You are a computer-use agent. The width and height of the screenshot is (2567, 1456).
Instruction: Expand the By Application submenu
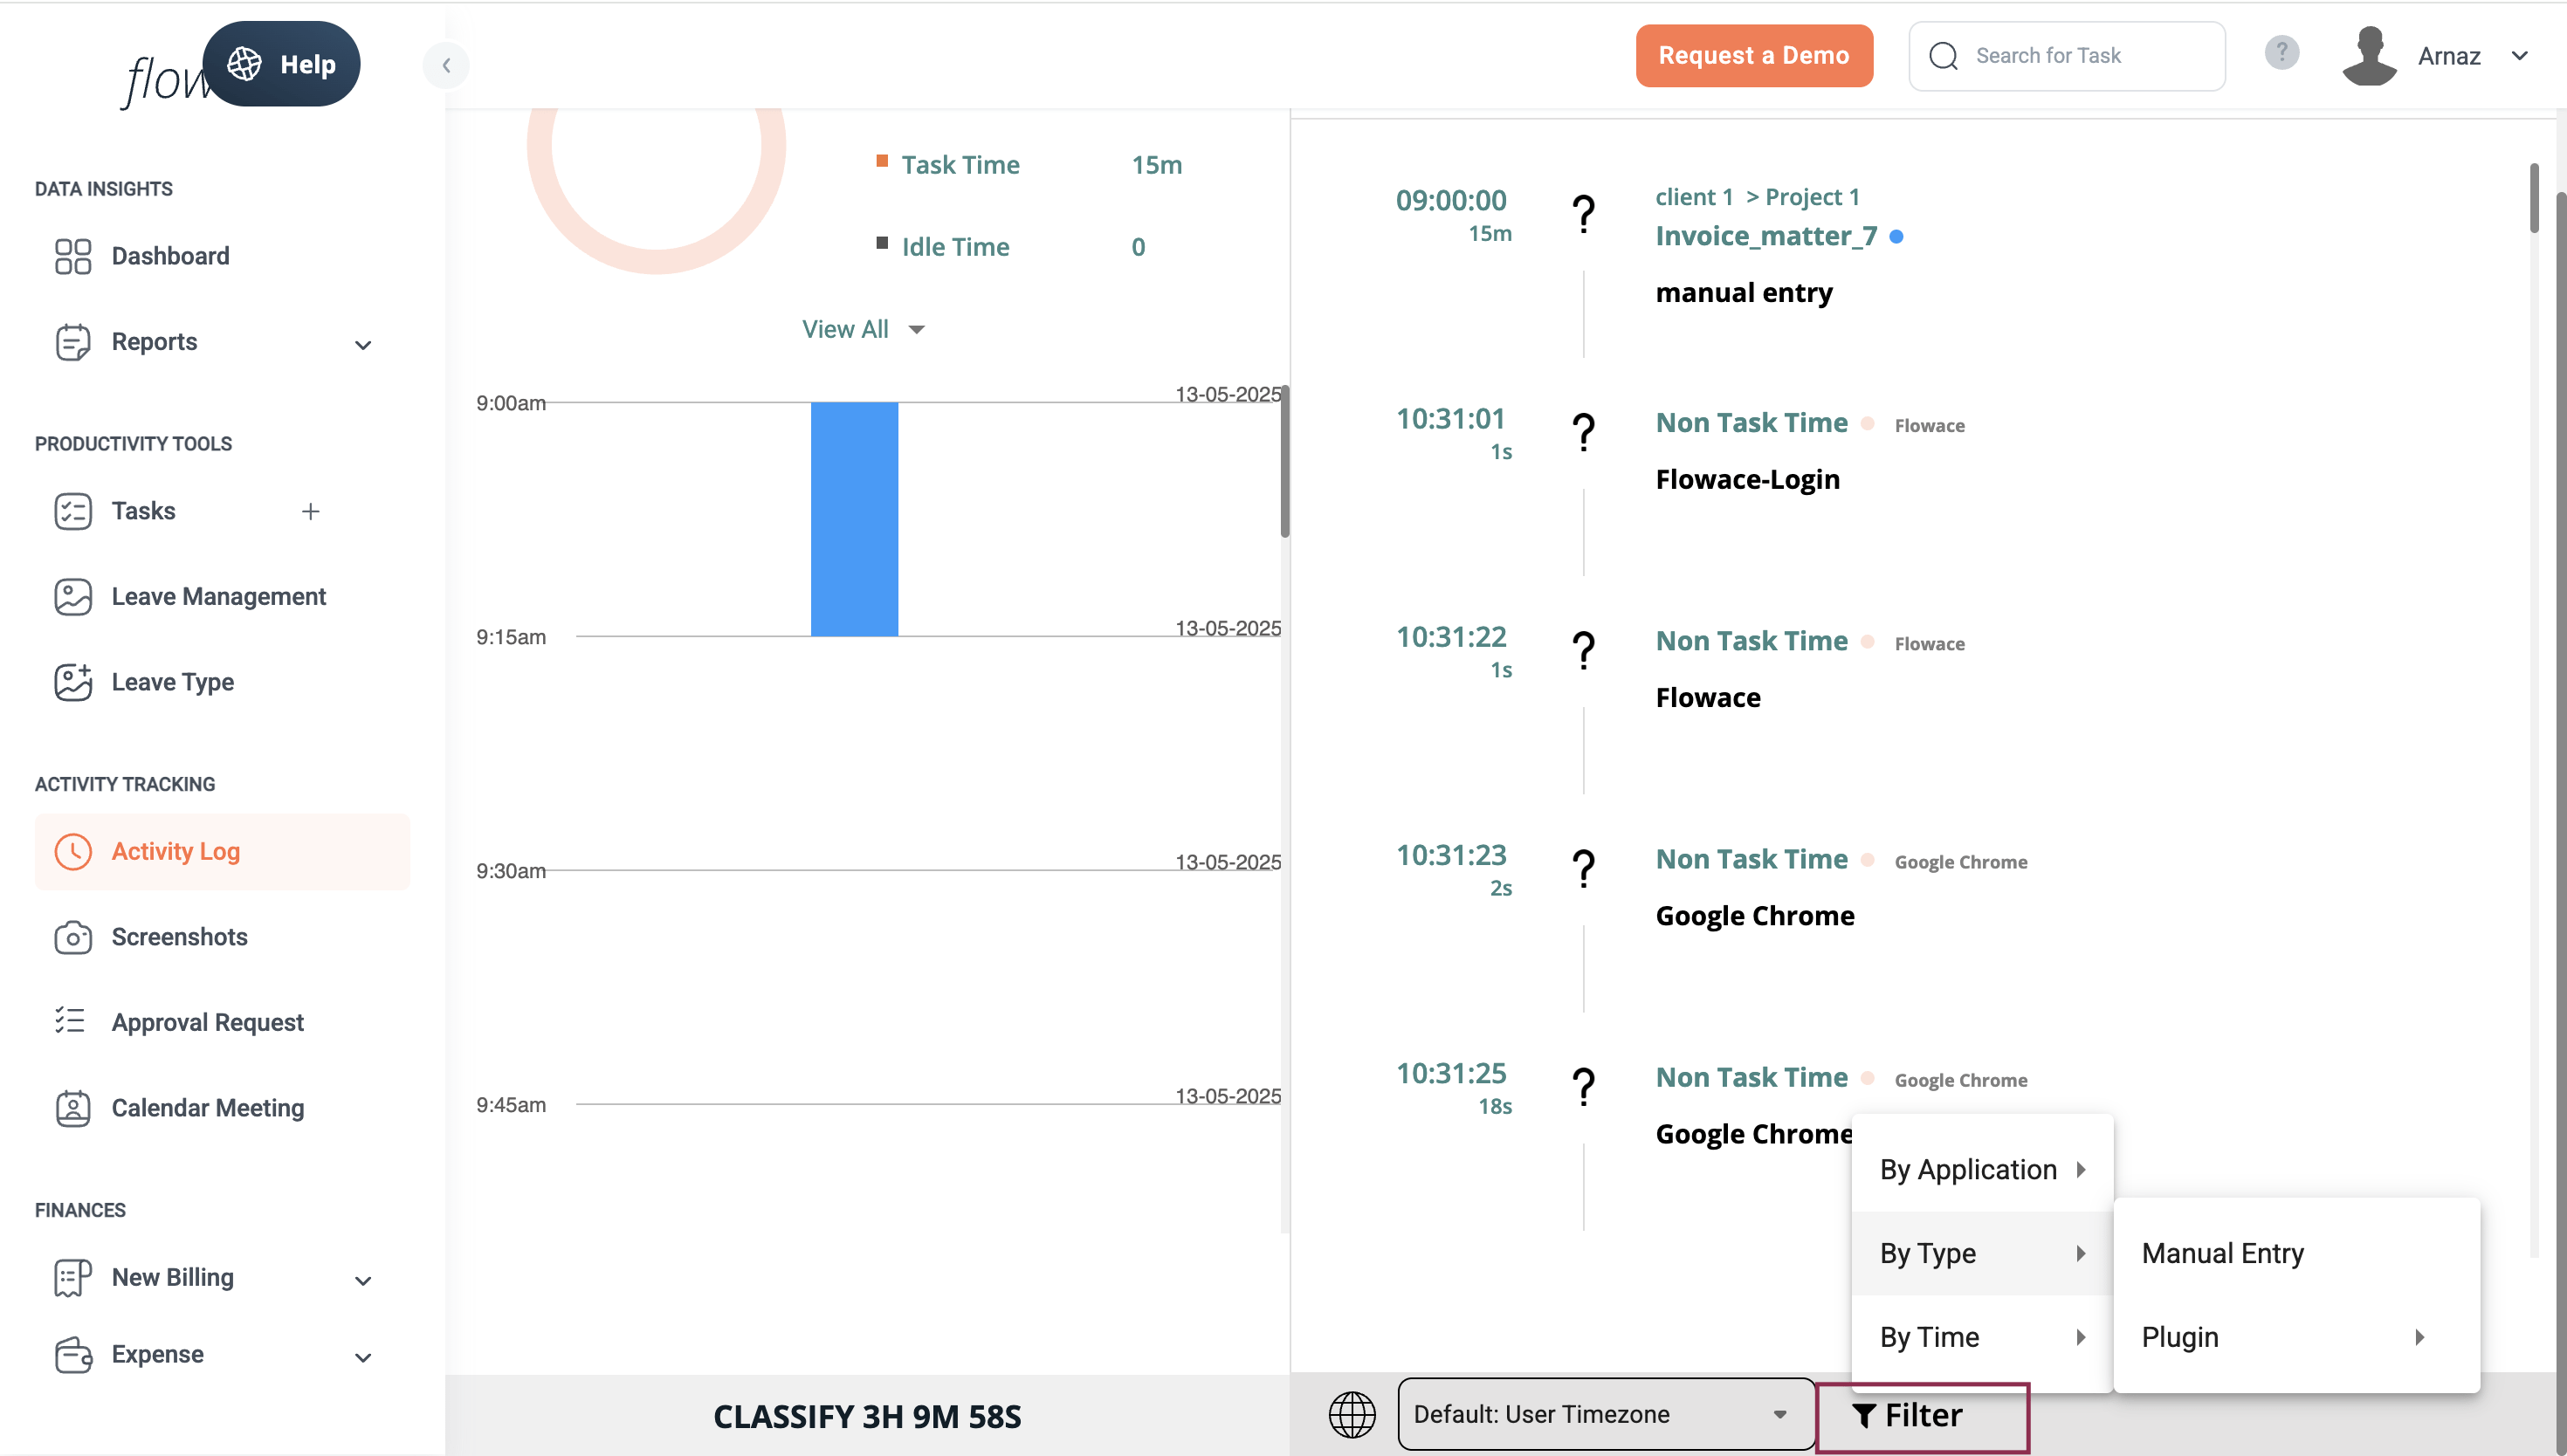1982,1169
